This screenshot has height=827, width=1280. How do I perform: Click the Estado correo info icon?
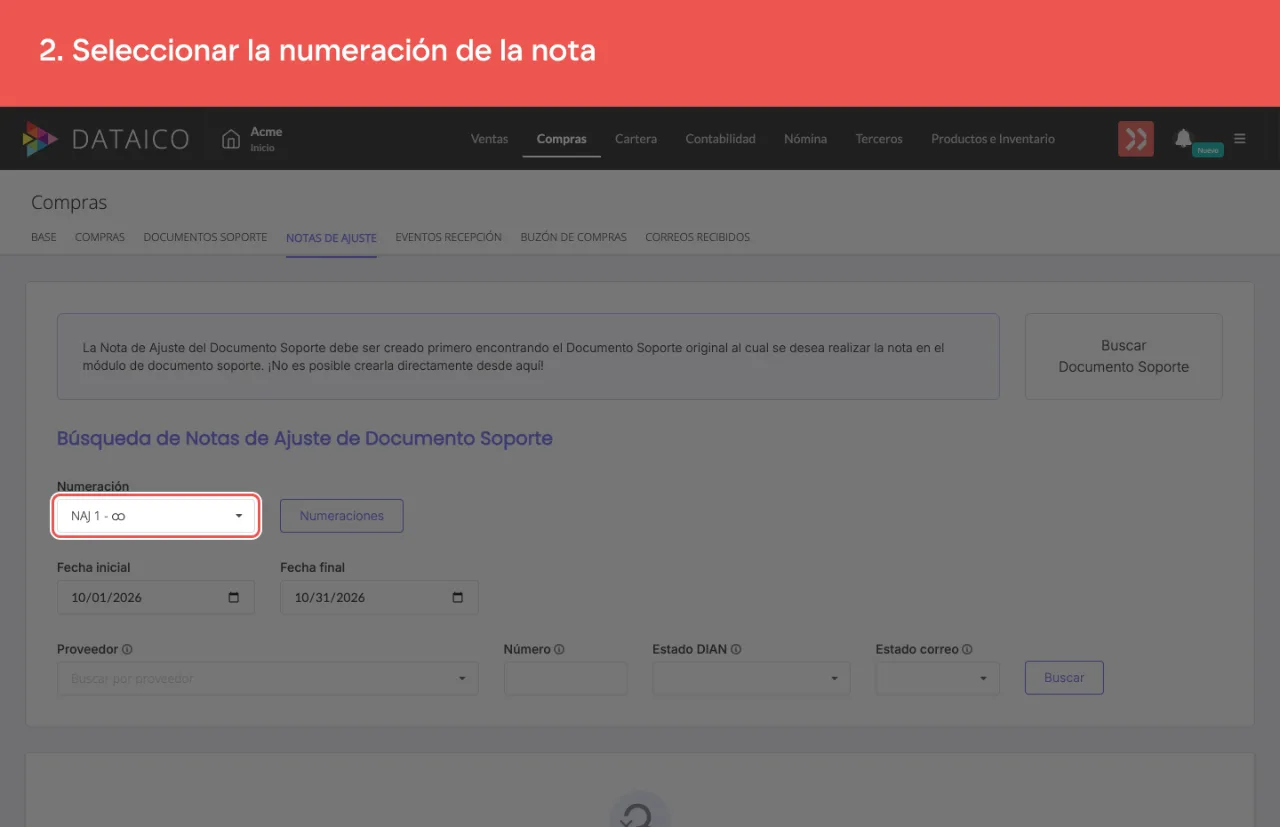pos(967,649)
